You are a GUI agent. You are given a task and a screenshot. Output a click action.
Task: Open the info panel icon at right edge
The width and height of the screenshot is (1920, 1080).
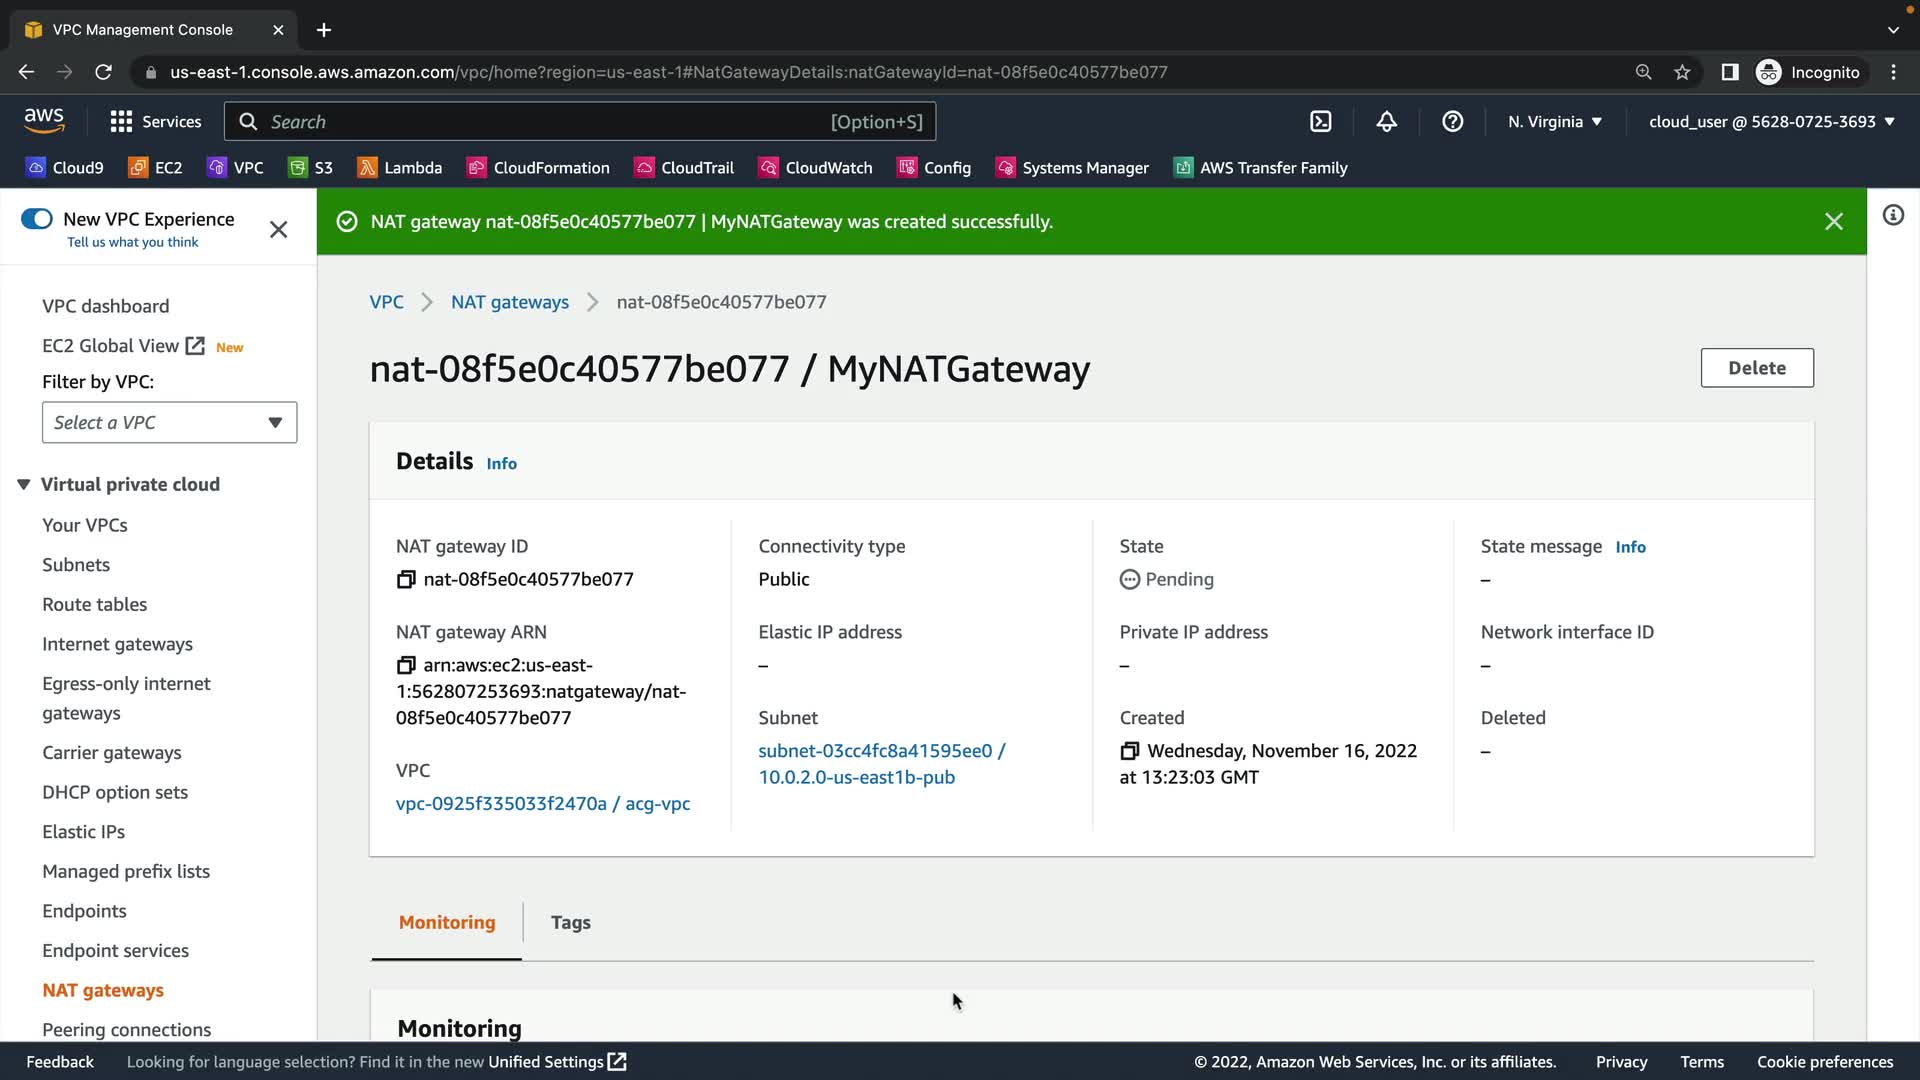coord(1893,216)
